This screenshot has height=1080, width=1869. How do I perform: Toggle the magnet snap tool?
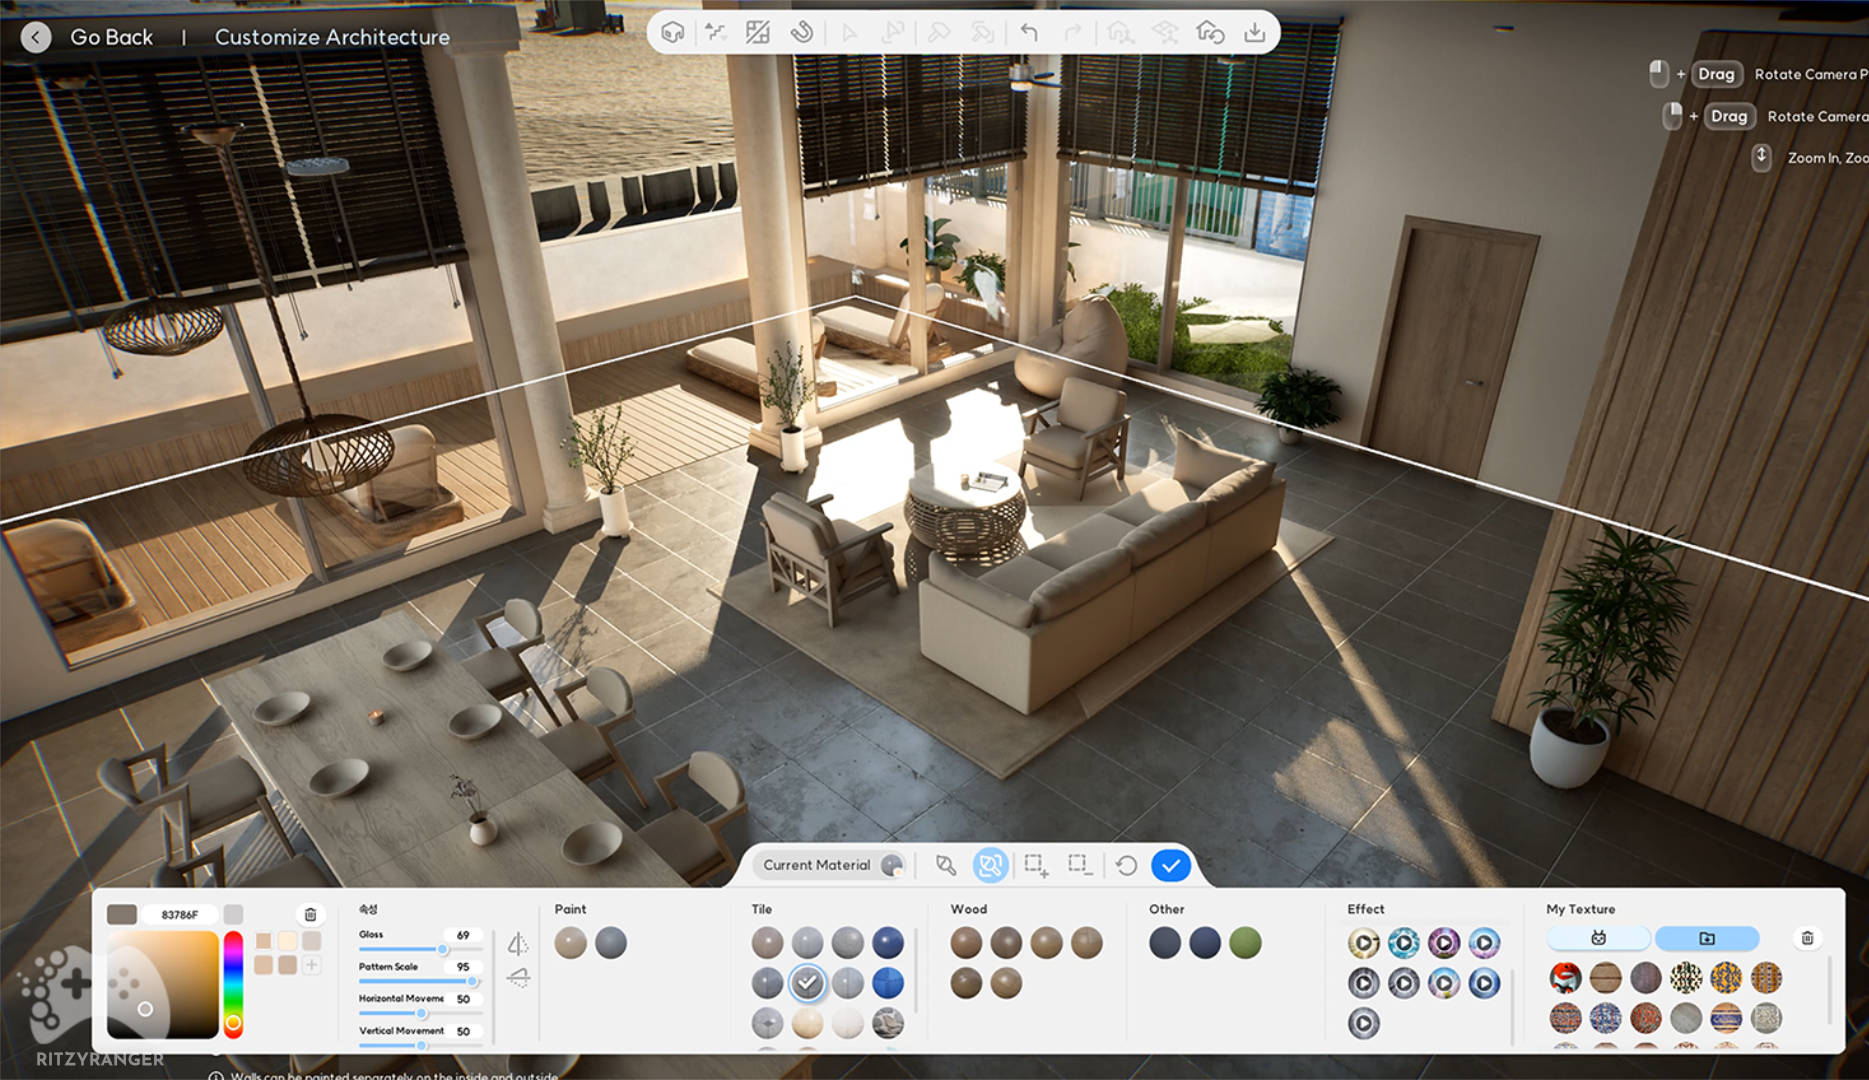801,33
